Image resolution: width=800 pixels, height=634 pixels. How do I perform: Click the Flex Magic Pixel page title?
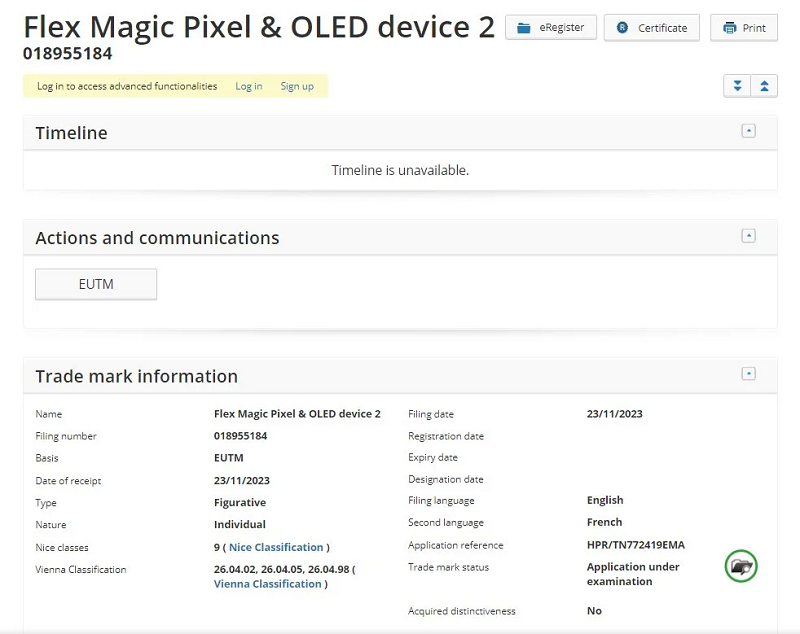[x=258, y=26]
